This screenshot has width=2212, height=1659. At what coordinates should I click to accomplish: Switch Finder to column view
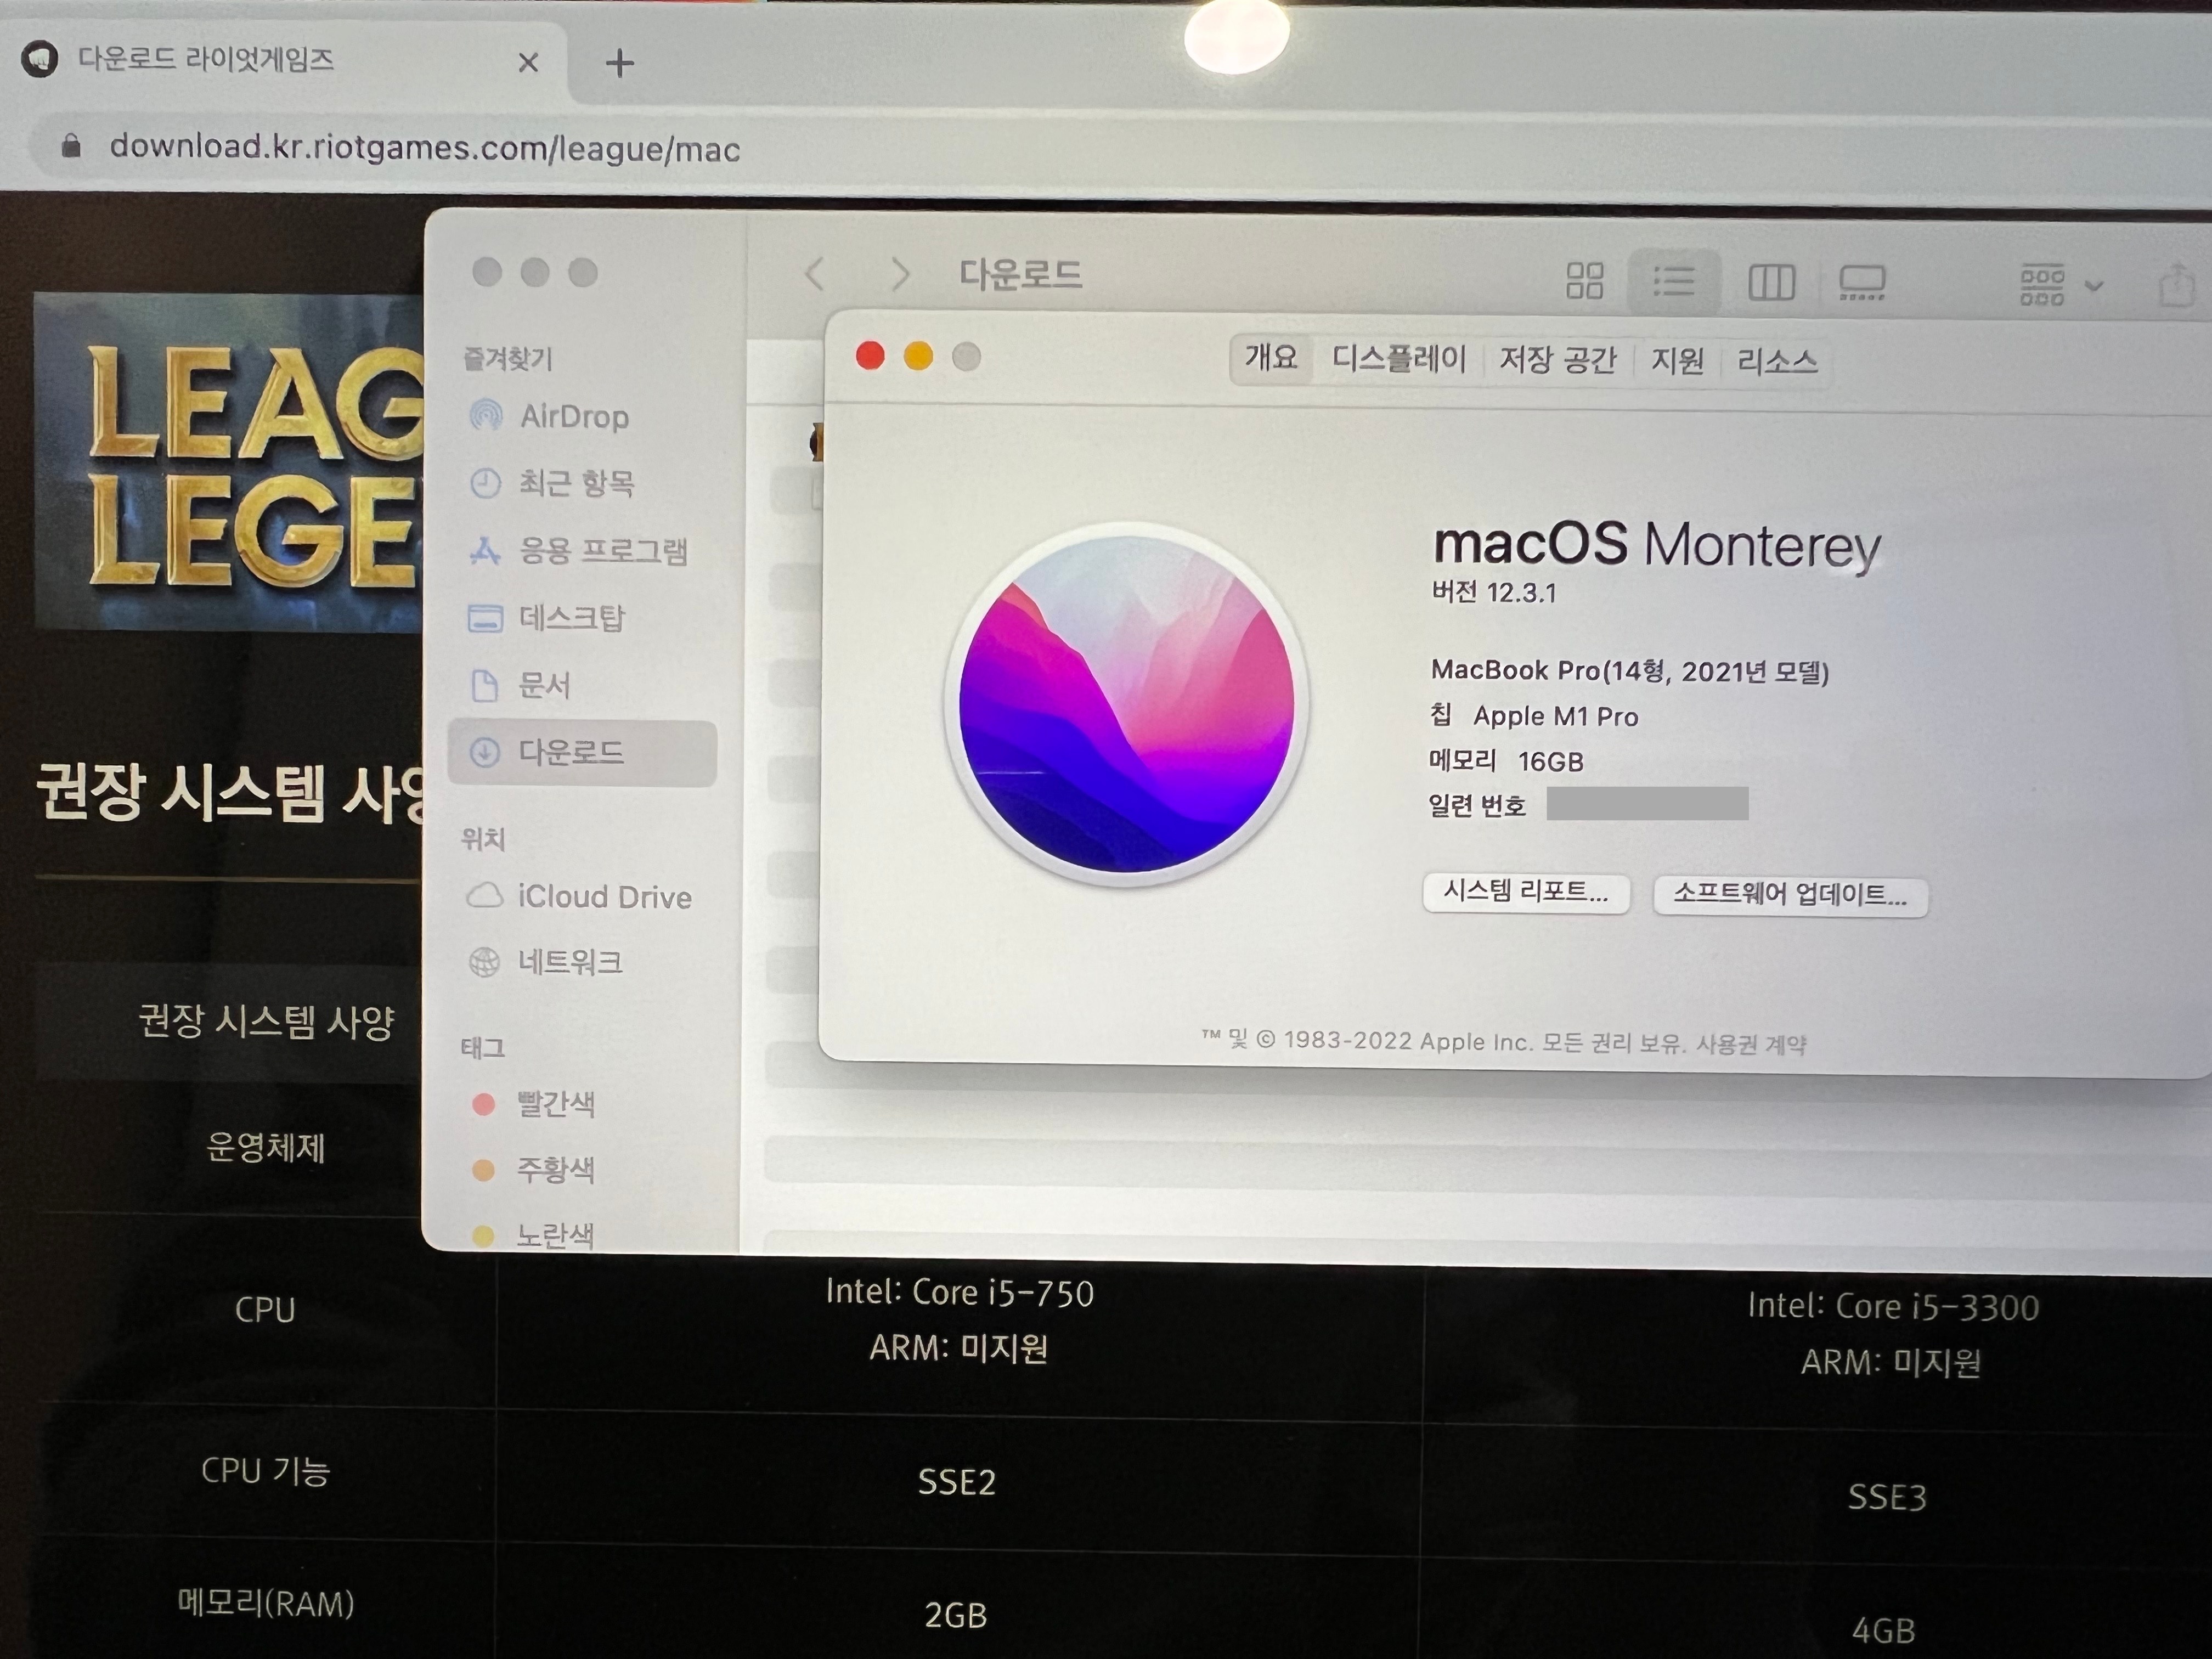pyautogui.click(x=1771, y=282)
